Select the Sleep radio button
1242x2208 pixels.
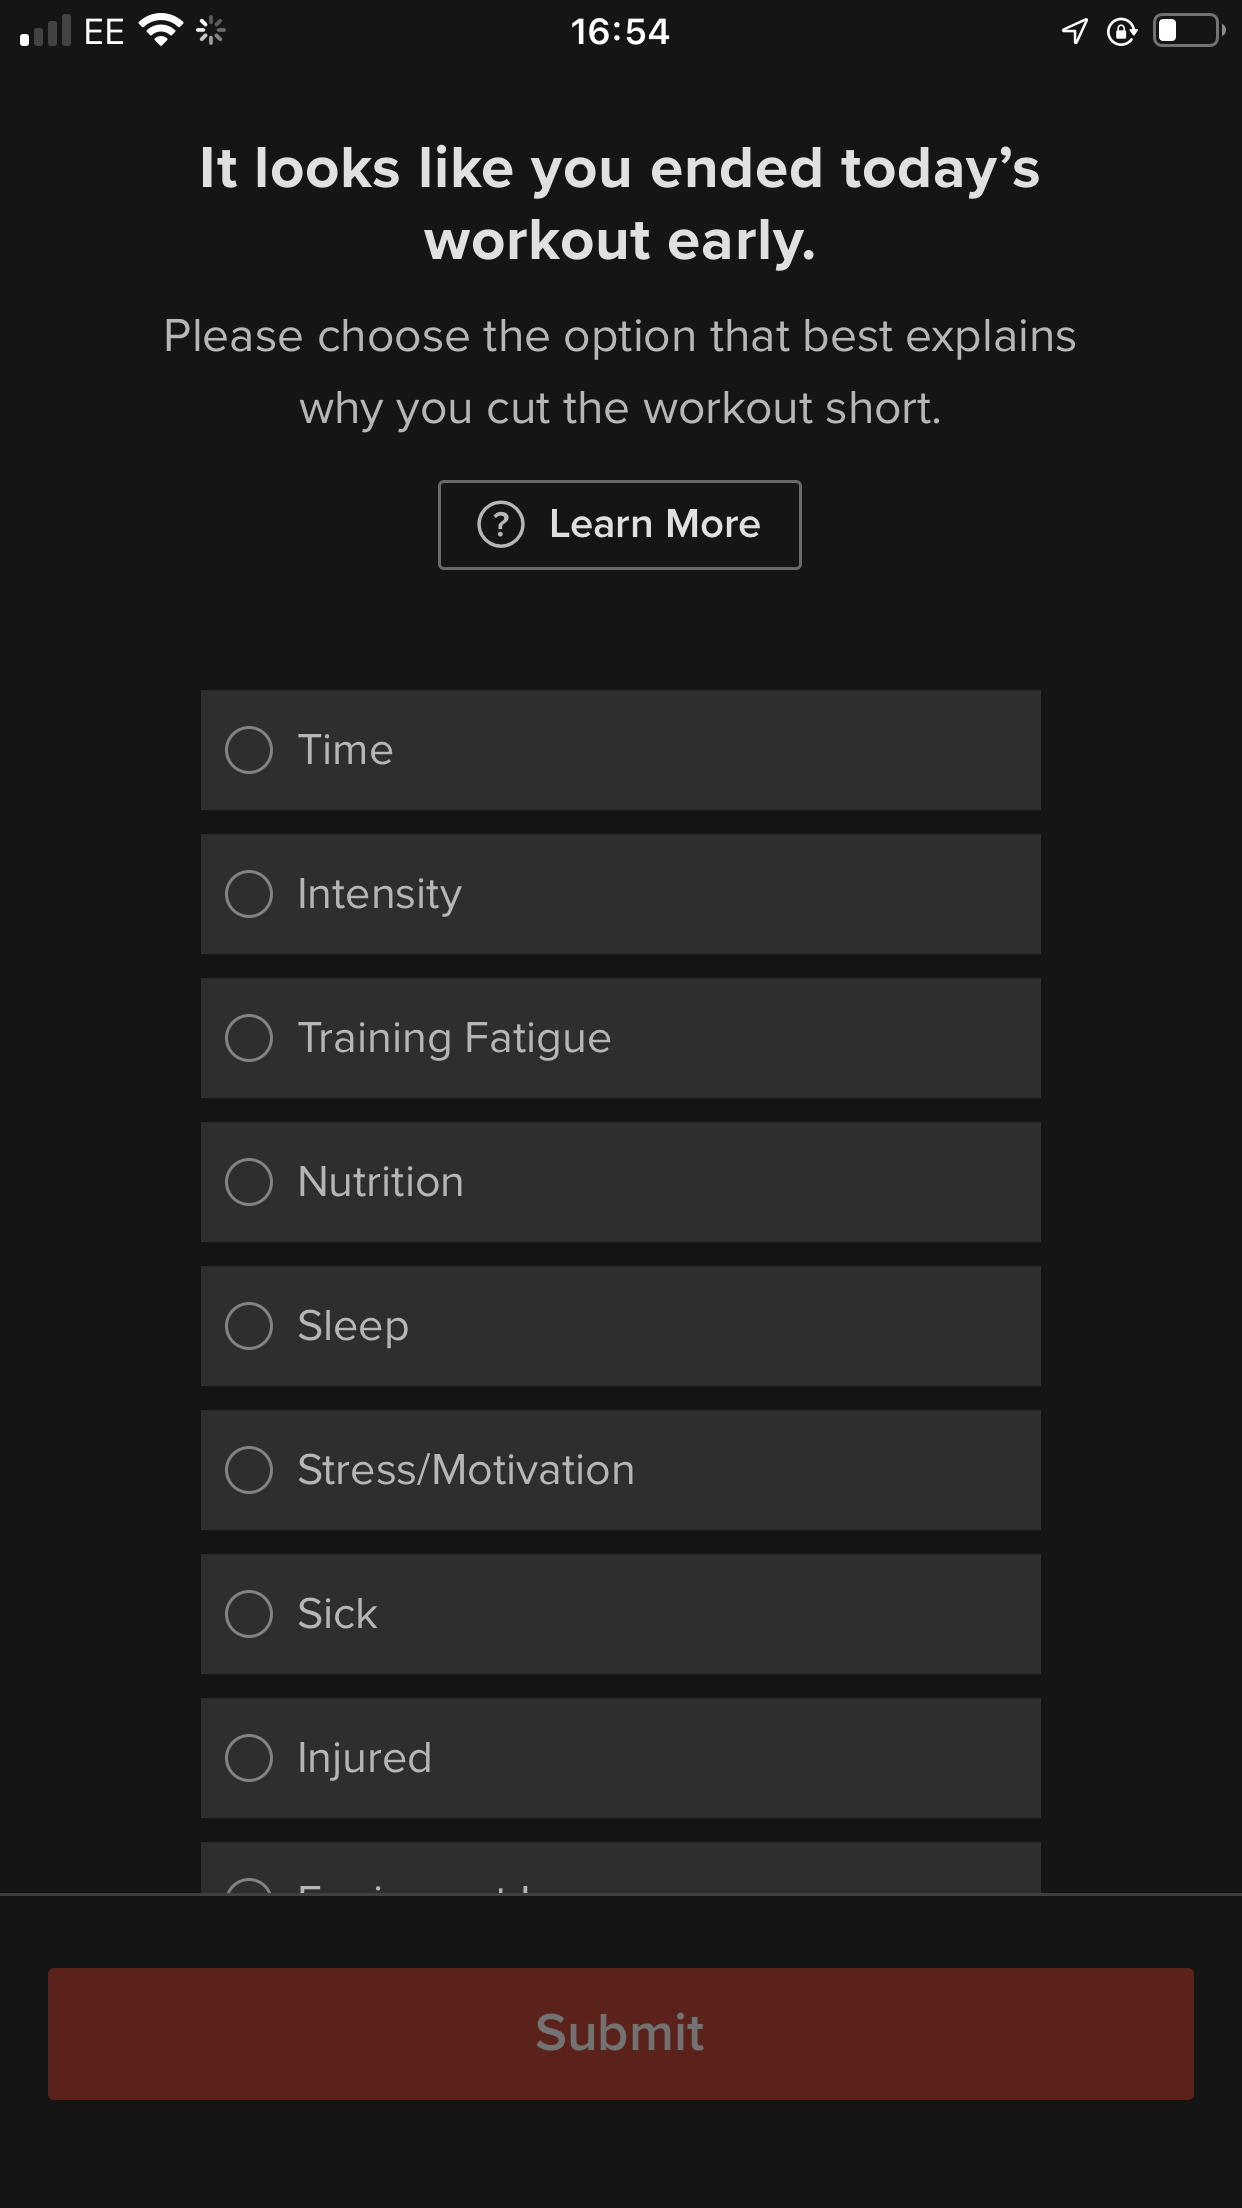point(249,1326)
